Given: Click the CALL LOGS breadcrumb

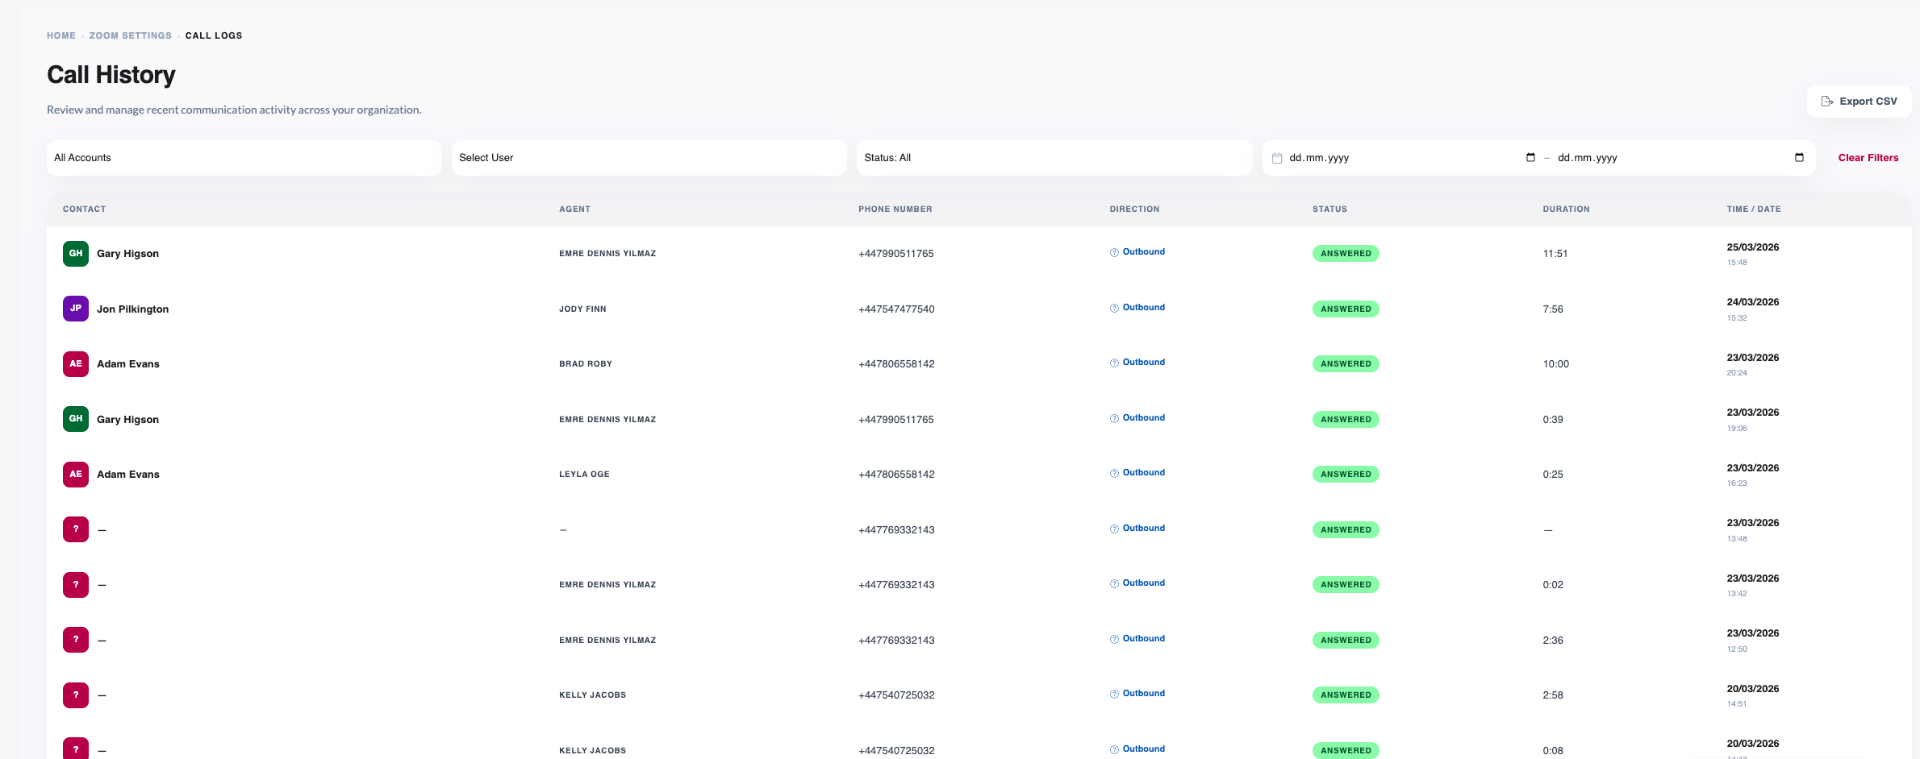Looking at the screenshot, I should 214,36.
